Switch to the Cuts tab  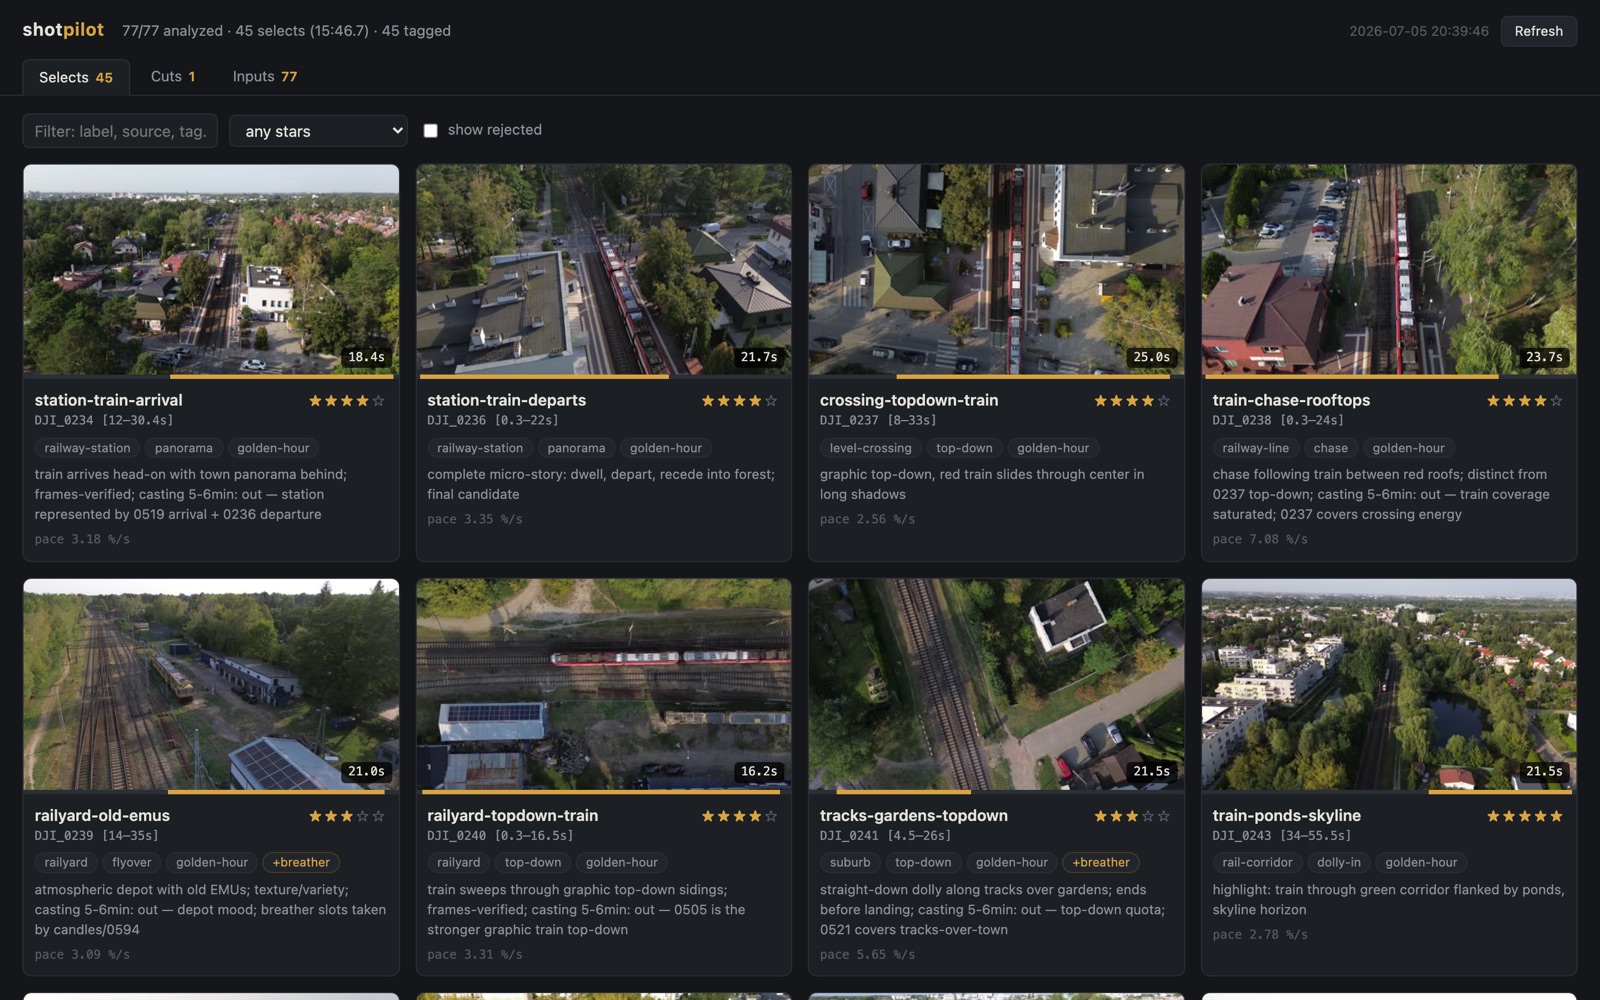[173, 76]
